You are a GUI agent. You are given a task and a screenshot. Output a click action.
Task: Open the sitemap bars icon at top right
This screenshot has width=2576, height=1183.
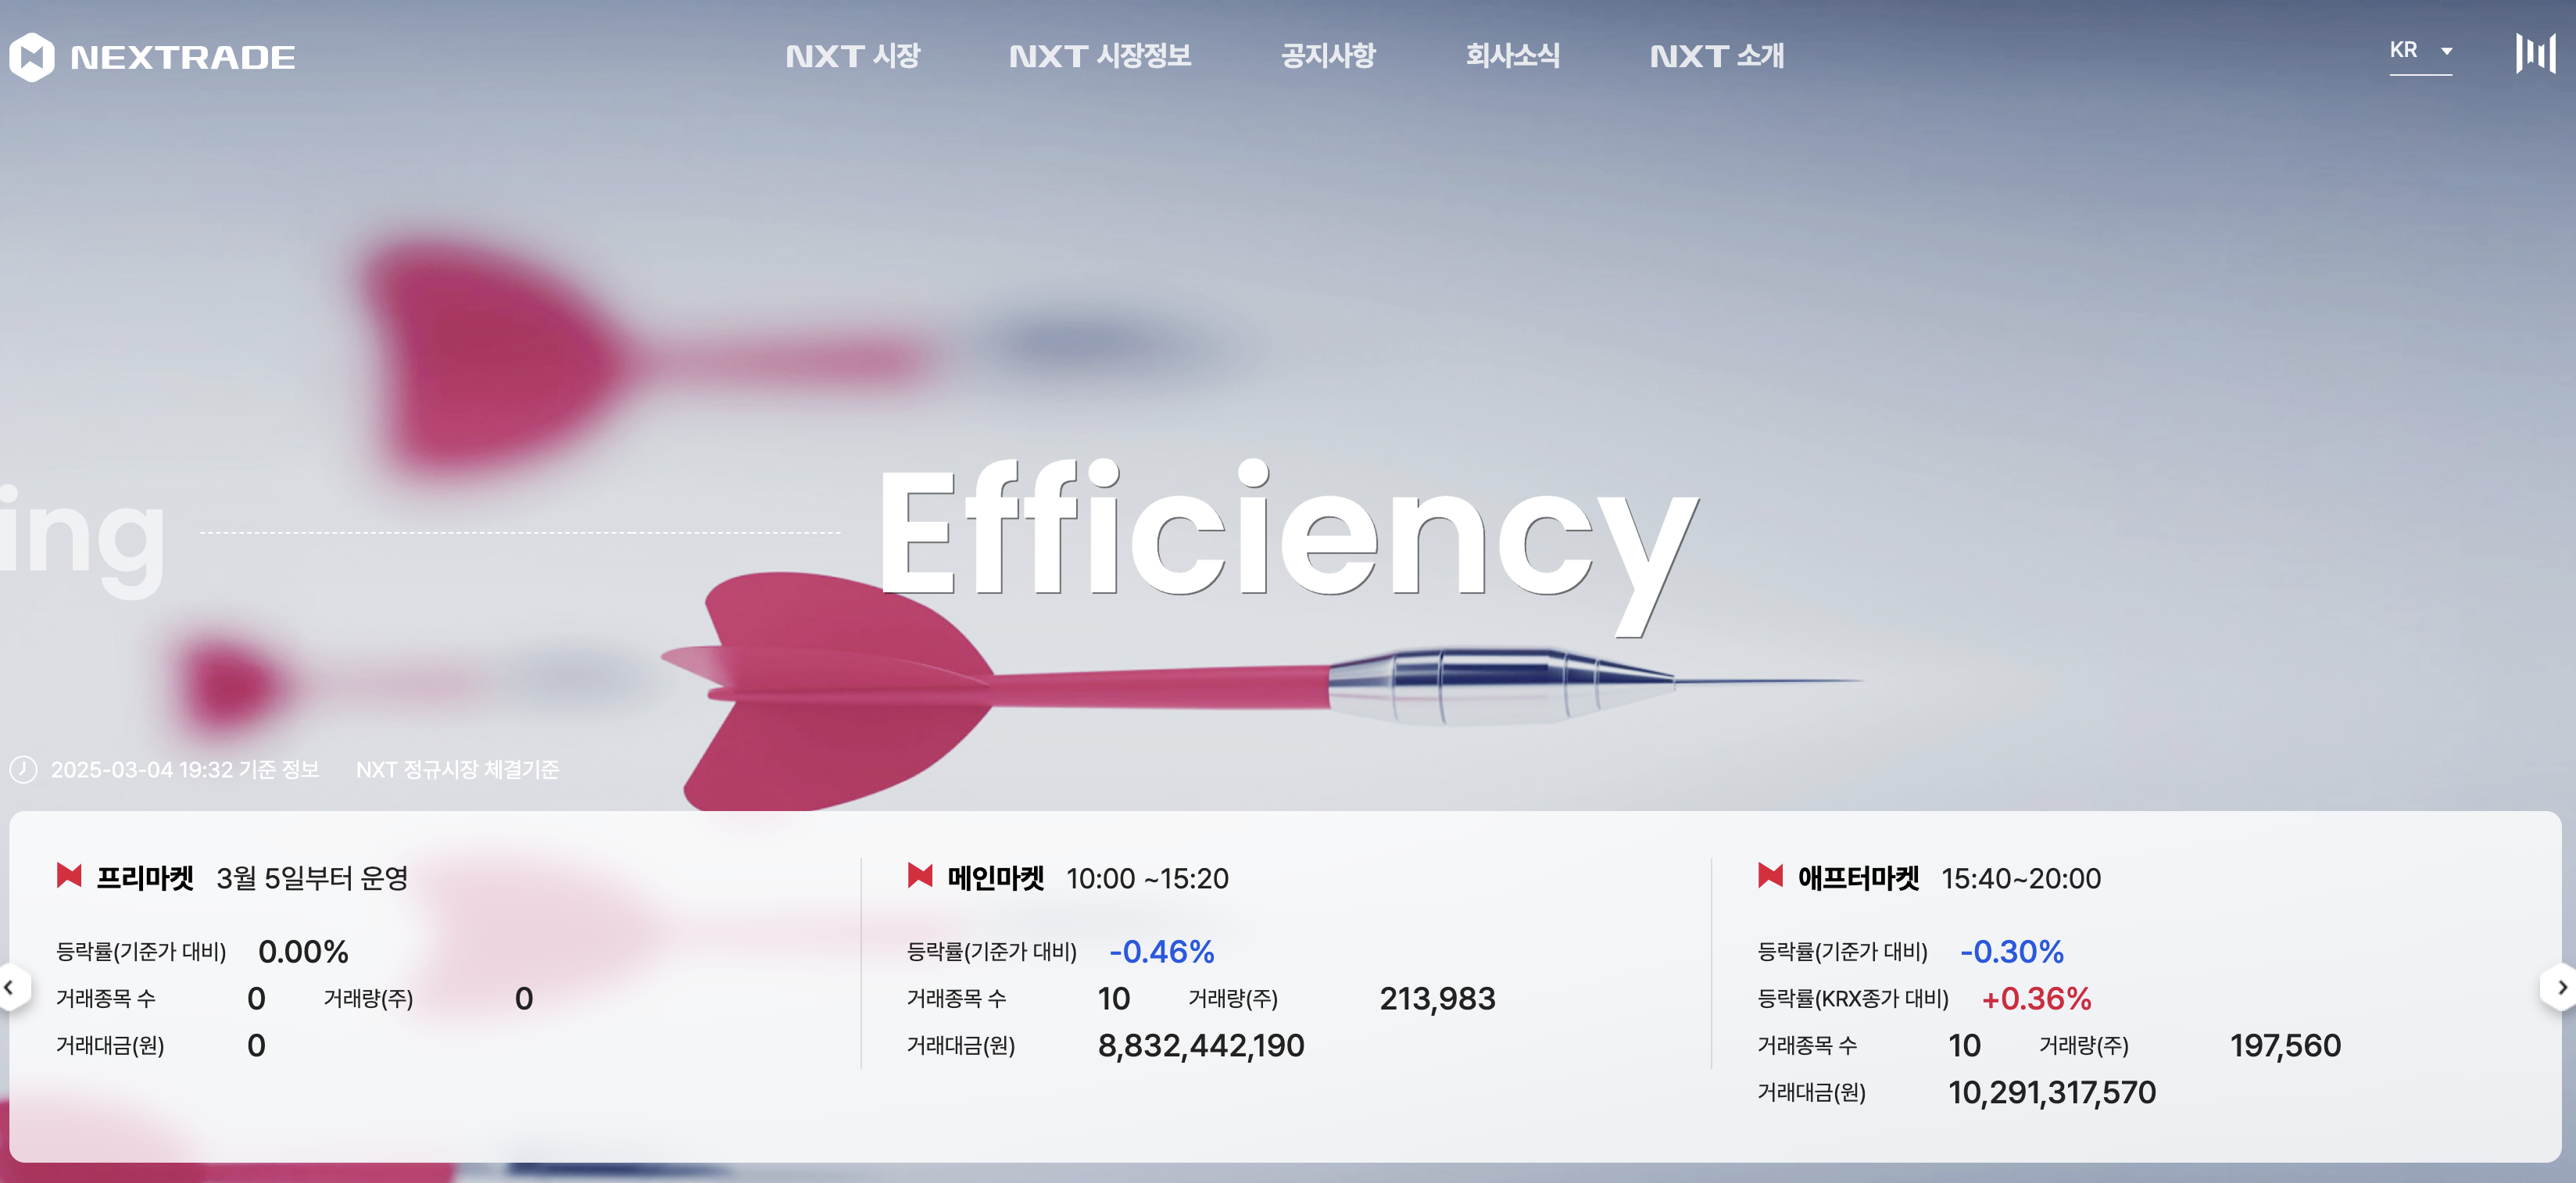click(x=2535, y=53)
